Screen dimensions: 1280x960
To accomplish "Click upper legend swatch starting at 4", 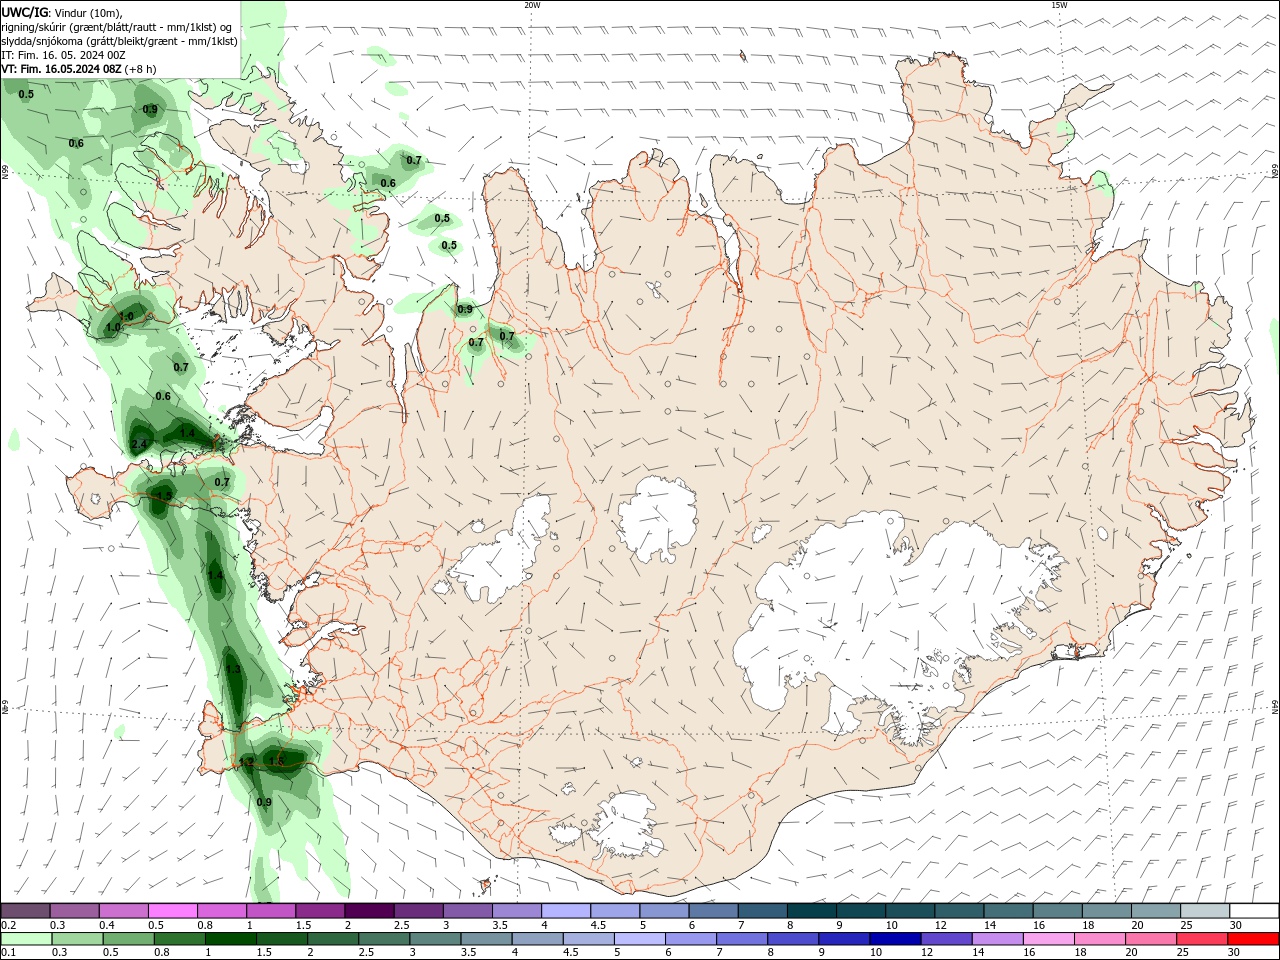I will click(566, 911).
